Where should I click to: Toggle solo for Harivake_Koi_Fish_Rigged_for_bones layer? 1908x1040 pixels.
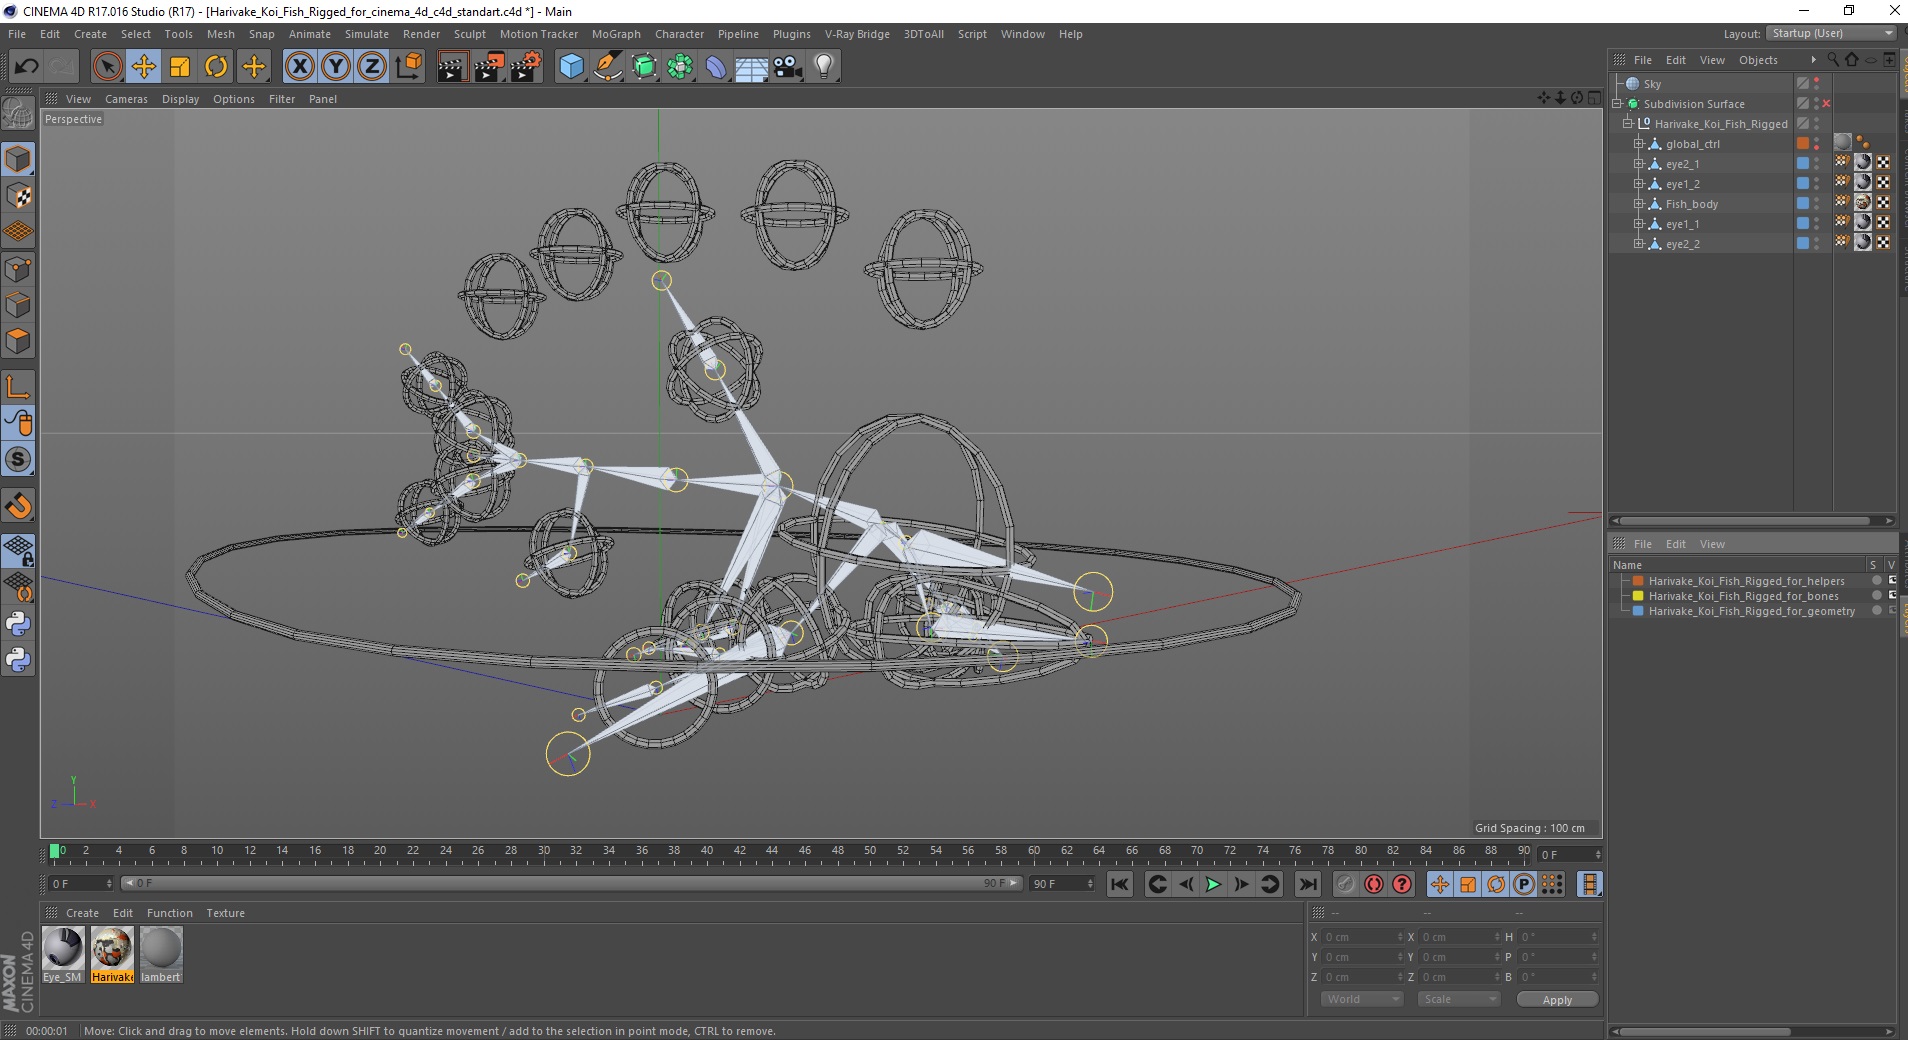coord(1877,596)
